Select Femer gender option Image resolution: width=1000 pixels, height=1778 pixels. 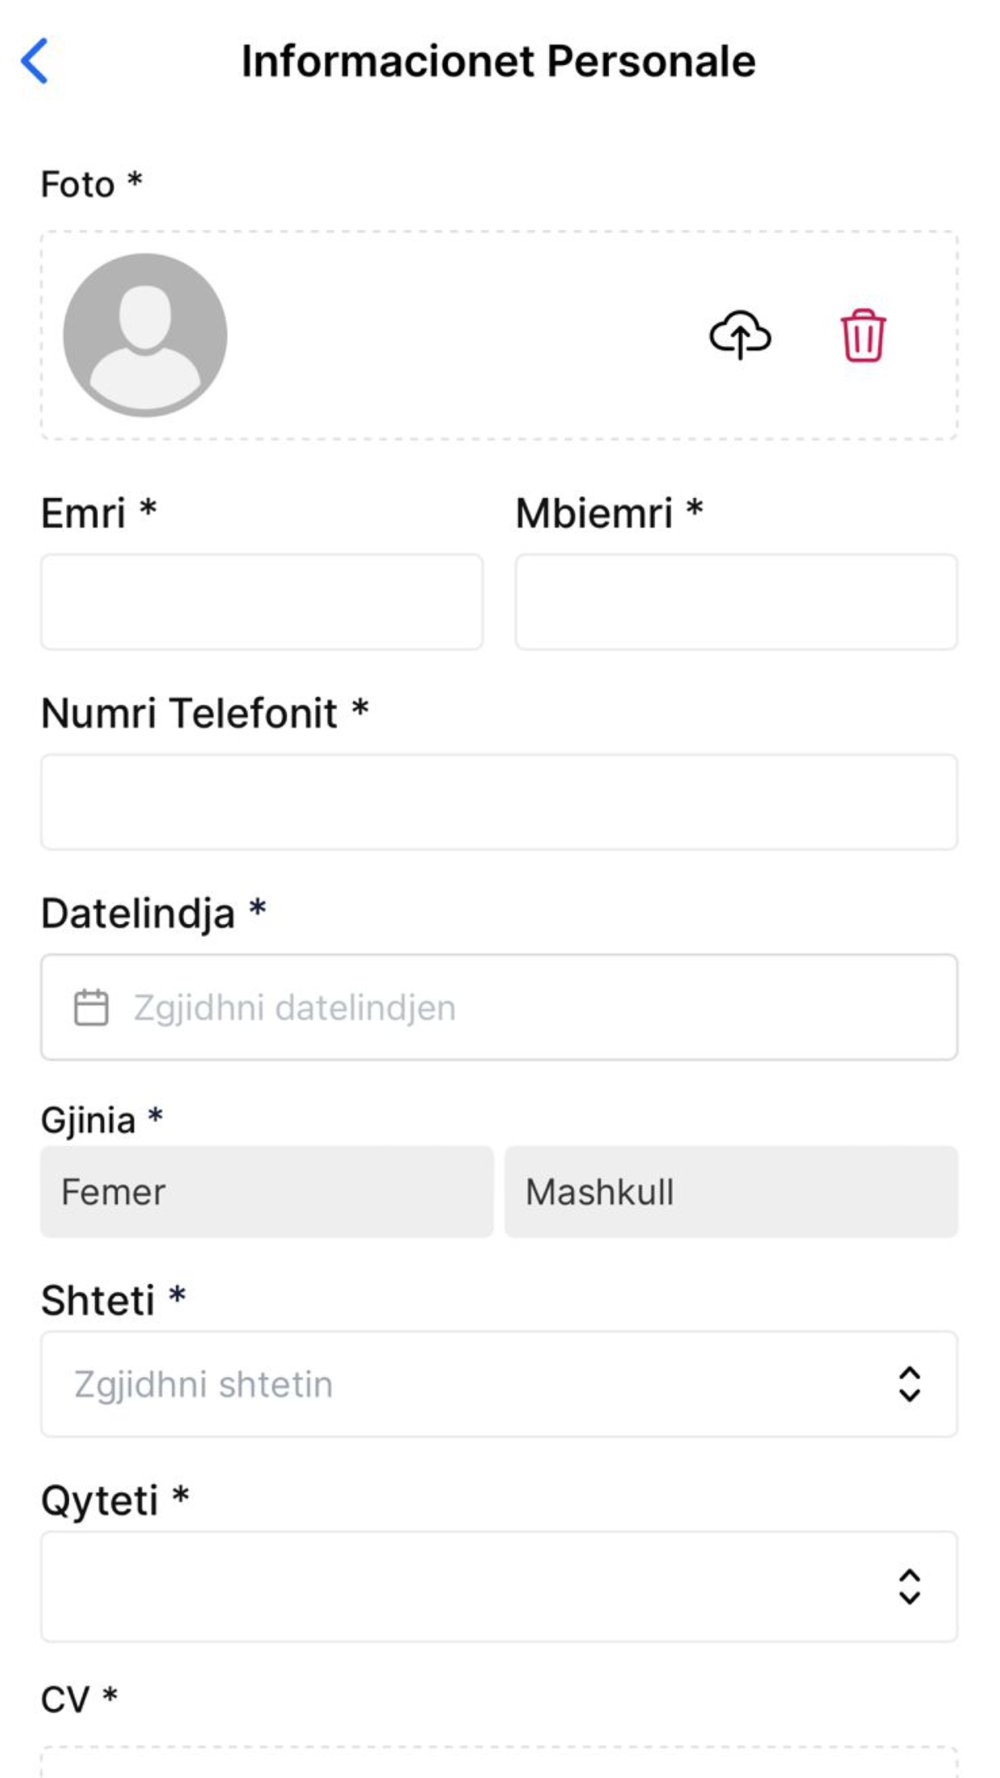[x=266, y=1192]
